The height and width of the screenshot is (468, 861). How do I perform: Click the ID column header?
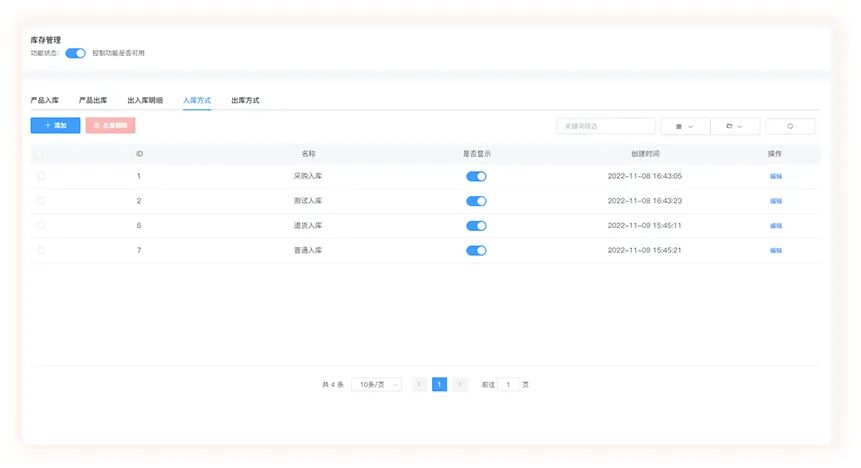point(139,154)
